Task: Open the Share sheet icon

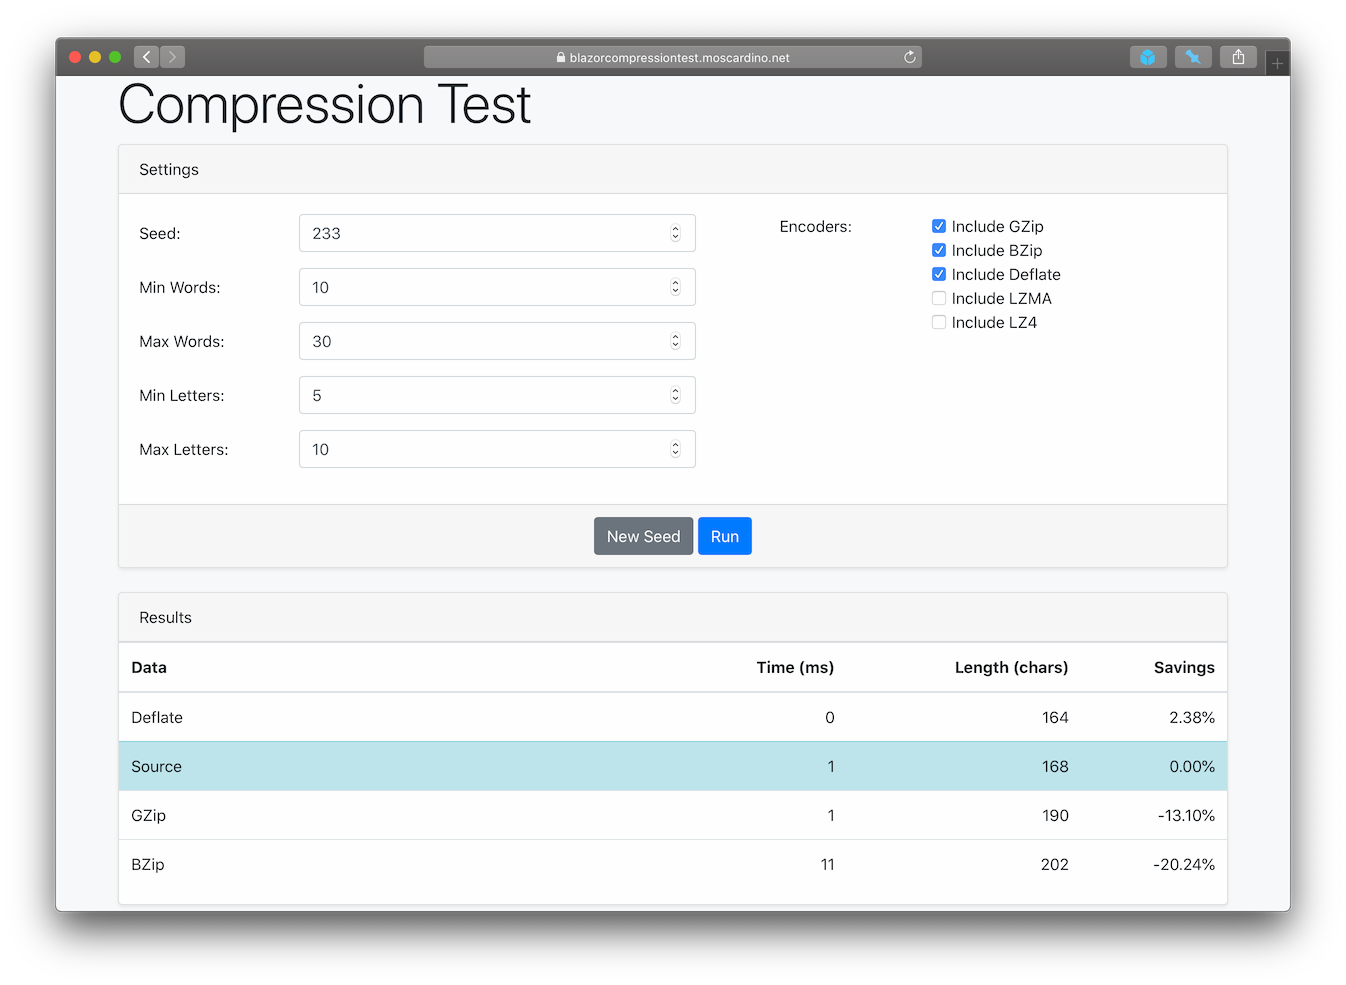Action: 1238,57
